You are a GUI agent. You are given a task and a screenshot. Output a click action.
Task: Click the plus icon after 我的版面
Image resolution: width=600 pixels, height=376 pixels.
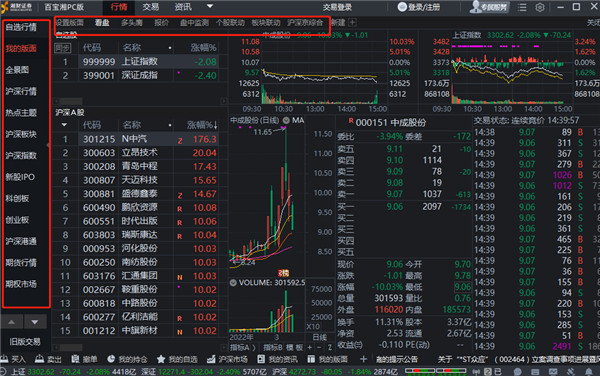coord(363,359)
